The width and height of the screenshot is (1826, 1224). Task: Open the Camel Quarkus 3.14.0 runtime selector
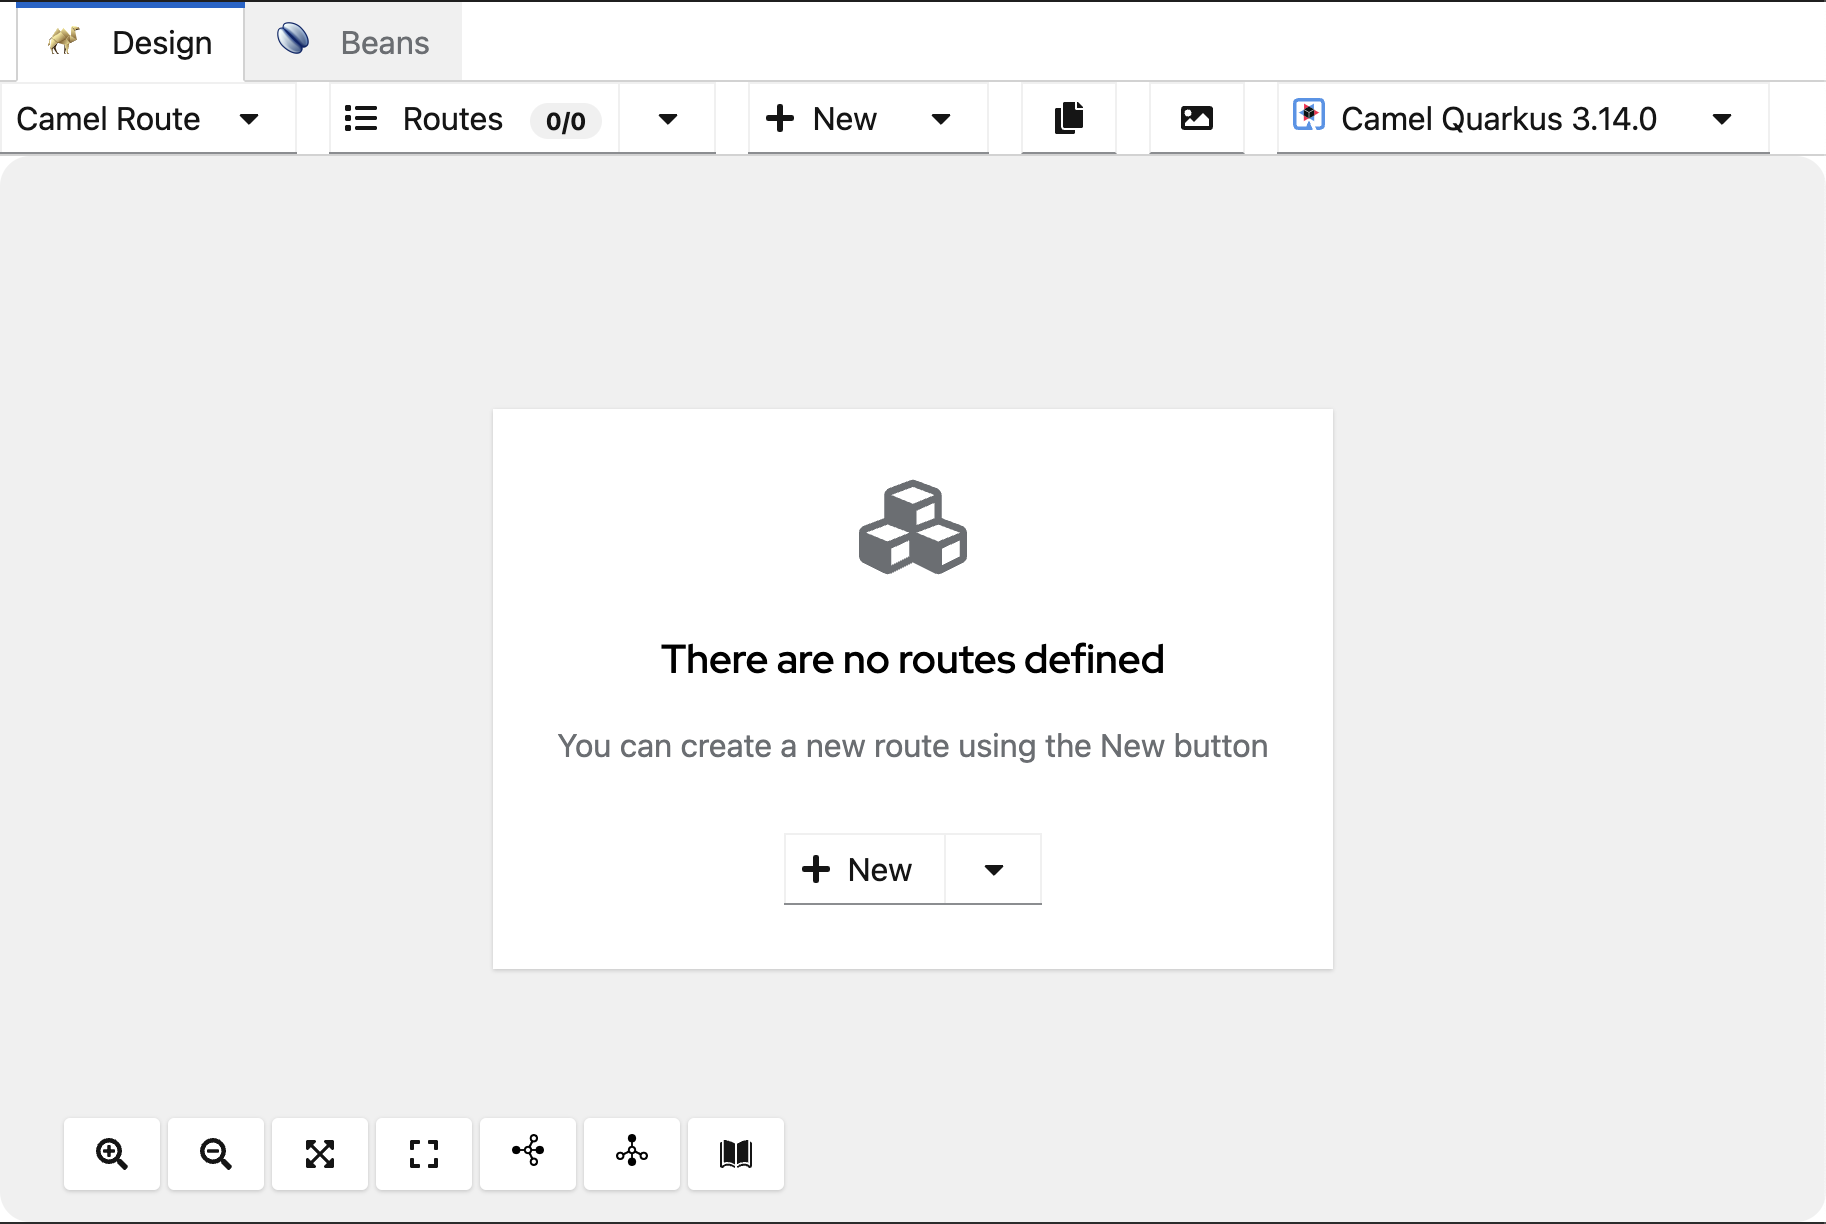tap(1520, 119)
